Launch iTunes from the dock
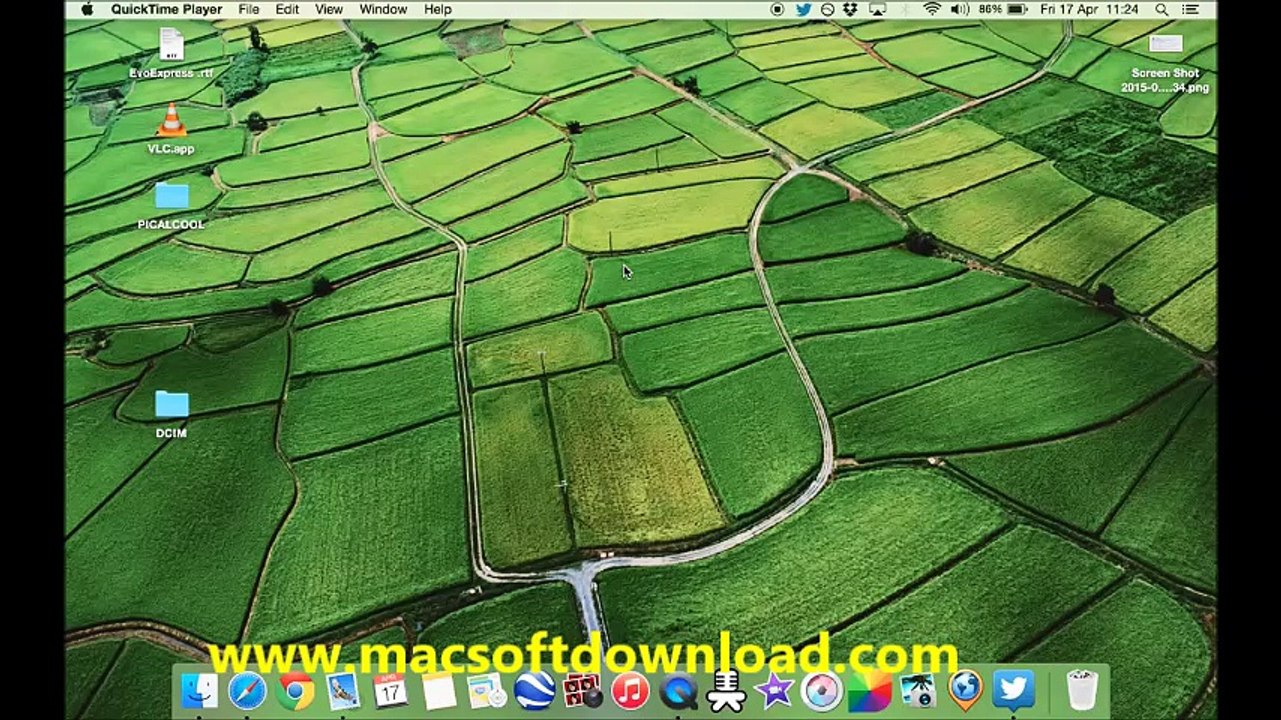1281x720 pixels. click(630, 690)
